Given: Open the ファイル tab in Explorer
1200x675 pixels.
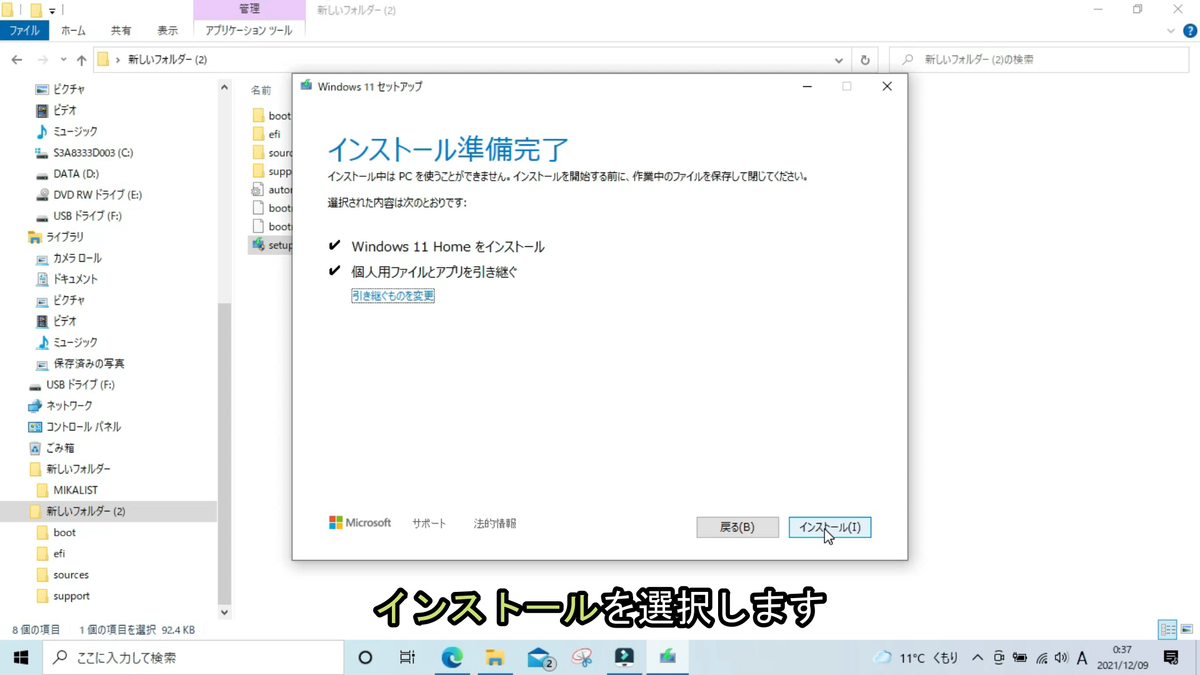Looking at the screenshot, I should [x=24, y=31].
